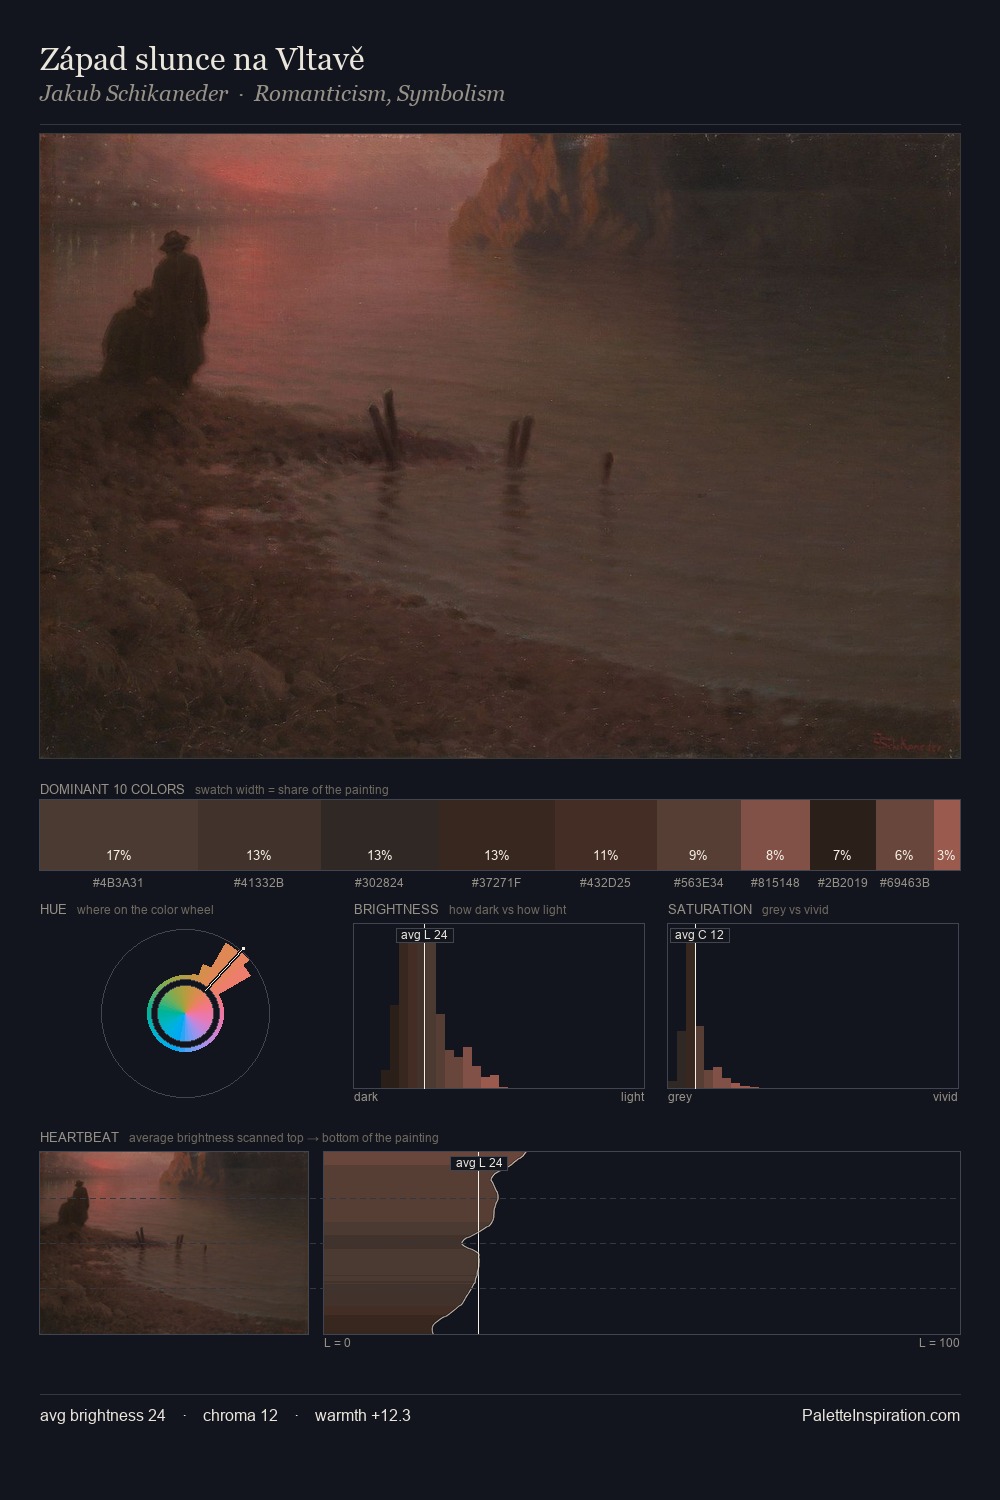Click the 'L = 100' axis label

coord(939,1343)
